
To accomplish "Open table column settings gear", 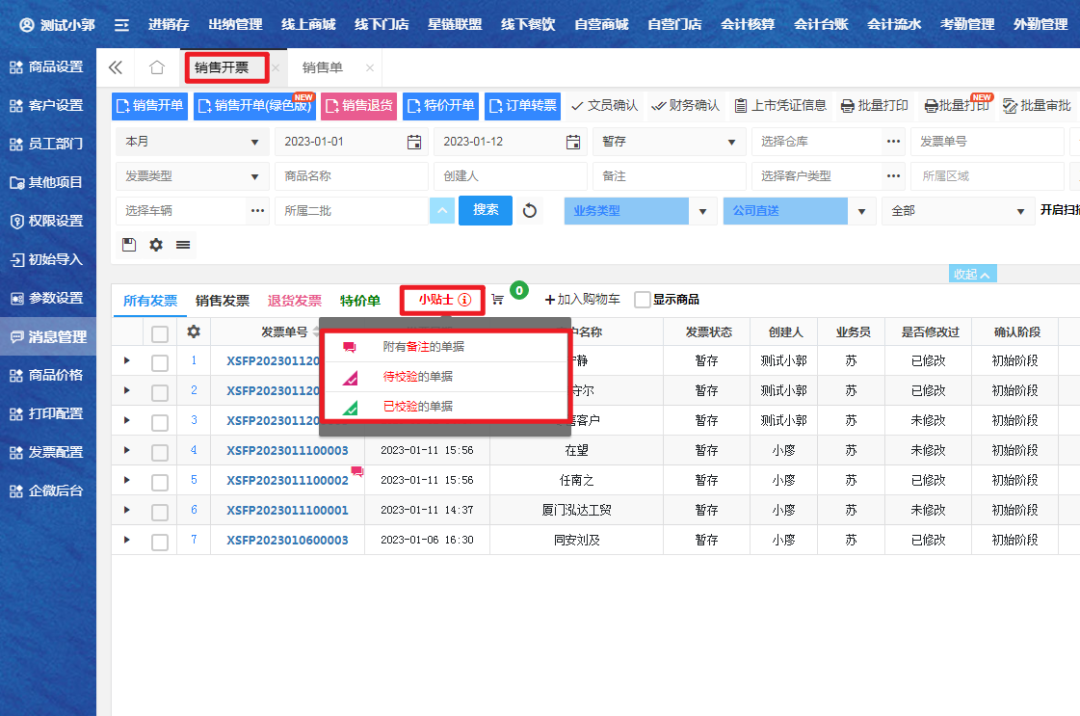I will (x=194, y=332).
